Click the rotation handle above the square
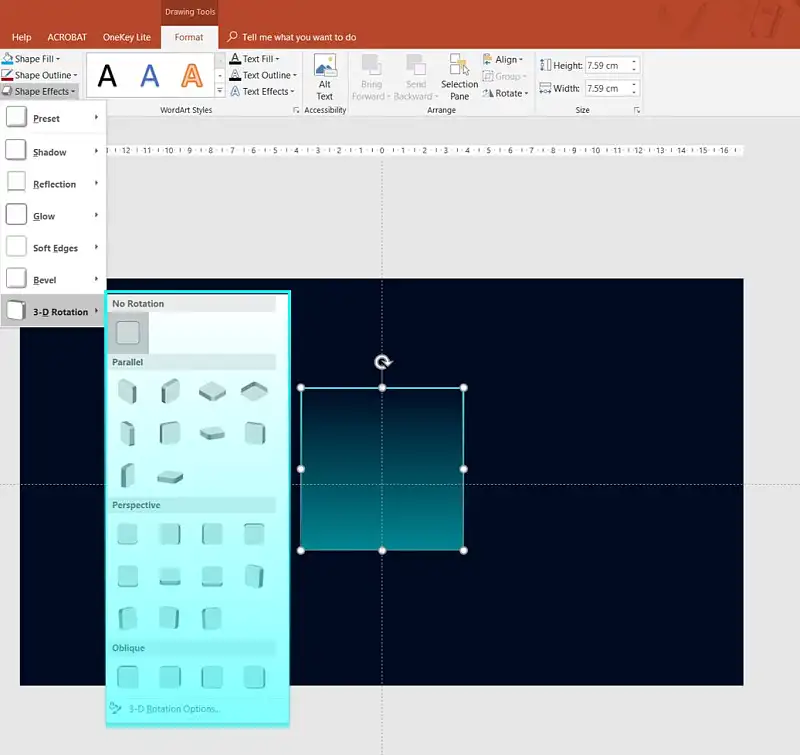 click(x=383, y=362)
